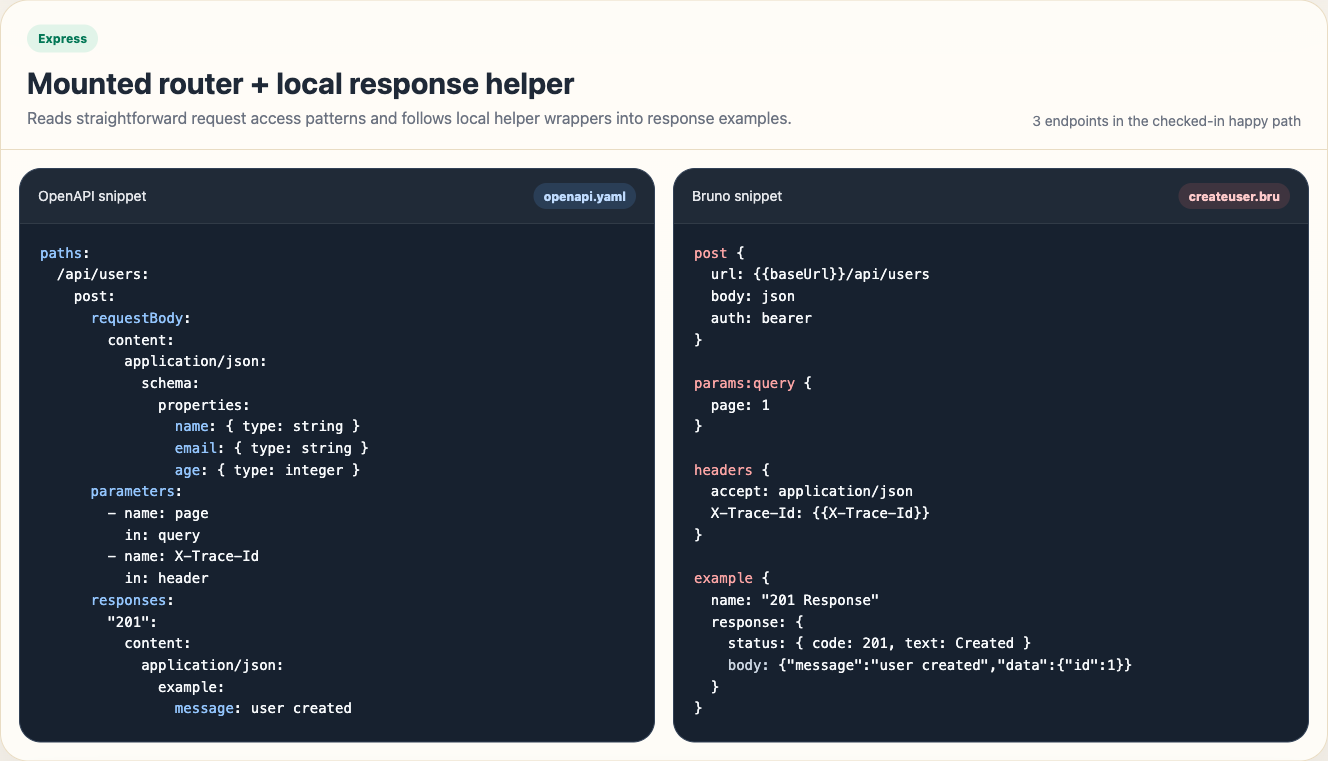Click the 'example {' block header
This screenshot has height=763, width=1328.
(x=732, y=578)
